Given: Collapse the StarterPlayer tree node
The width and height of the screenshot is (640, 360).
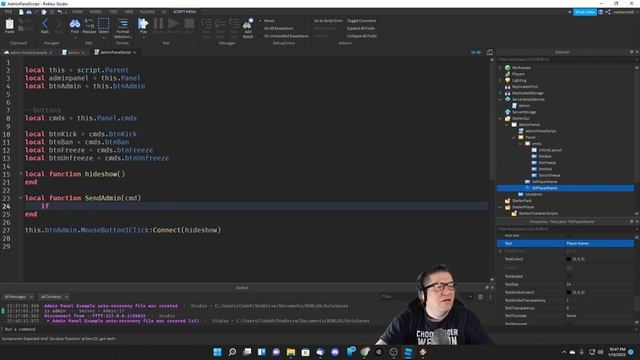Looking at the screenshot, I should click(501, 207).
